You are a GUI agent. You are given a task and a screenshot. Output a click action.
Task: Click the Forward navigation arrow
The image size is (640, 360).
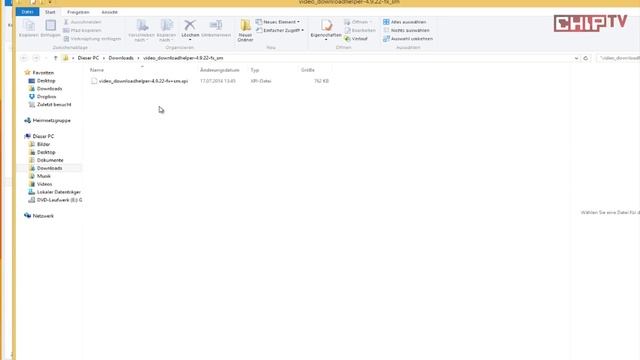point(36,58)
